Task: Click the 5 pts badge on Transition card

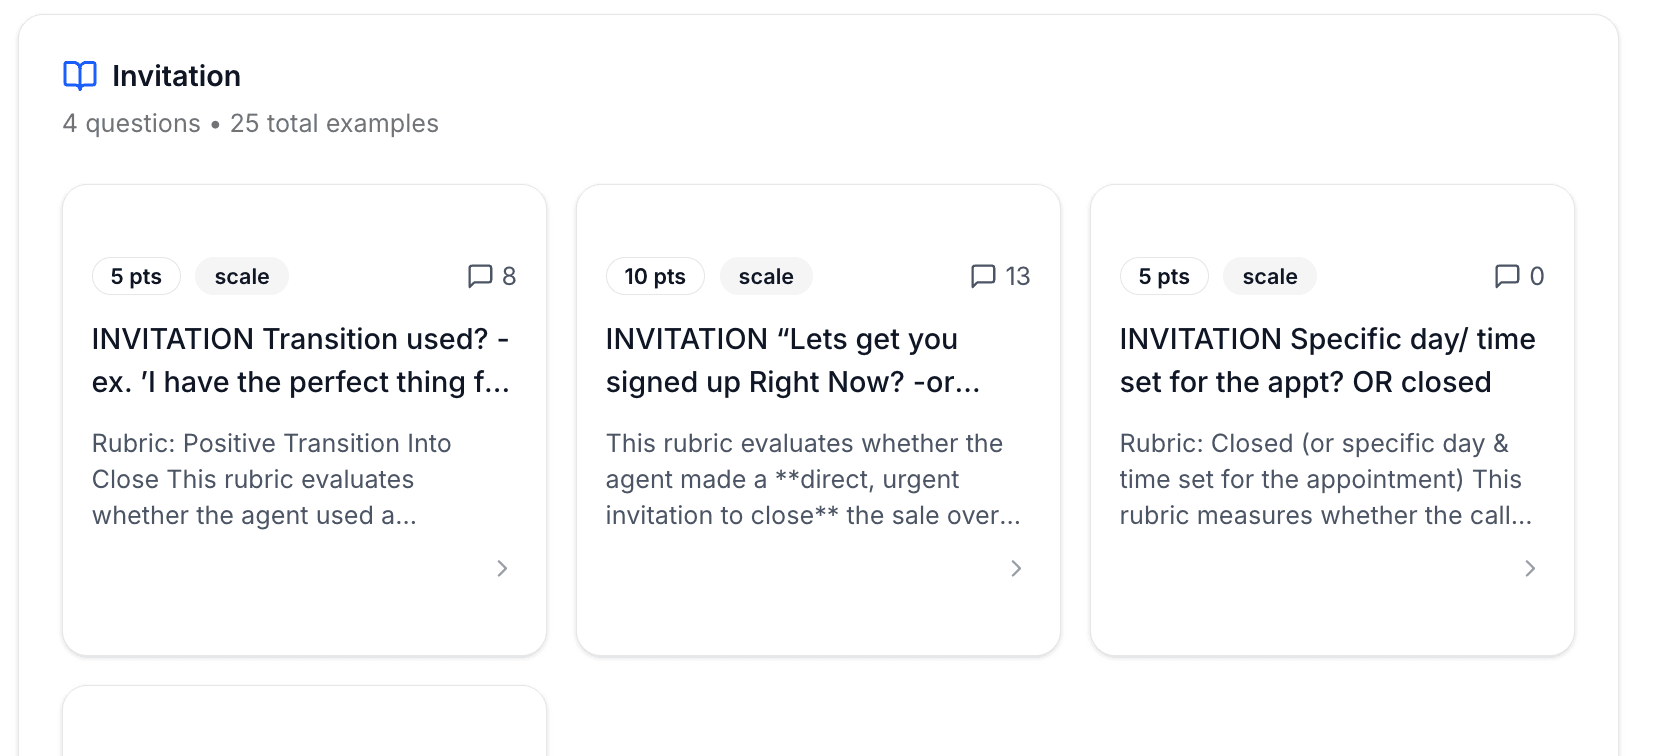Action: [136, 276]
